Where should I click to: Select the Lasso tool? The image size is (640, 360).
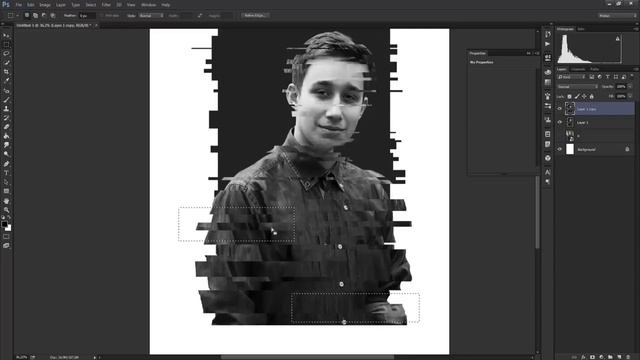point(6,53)
